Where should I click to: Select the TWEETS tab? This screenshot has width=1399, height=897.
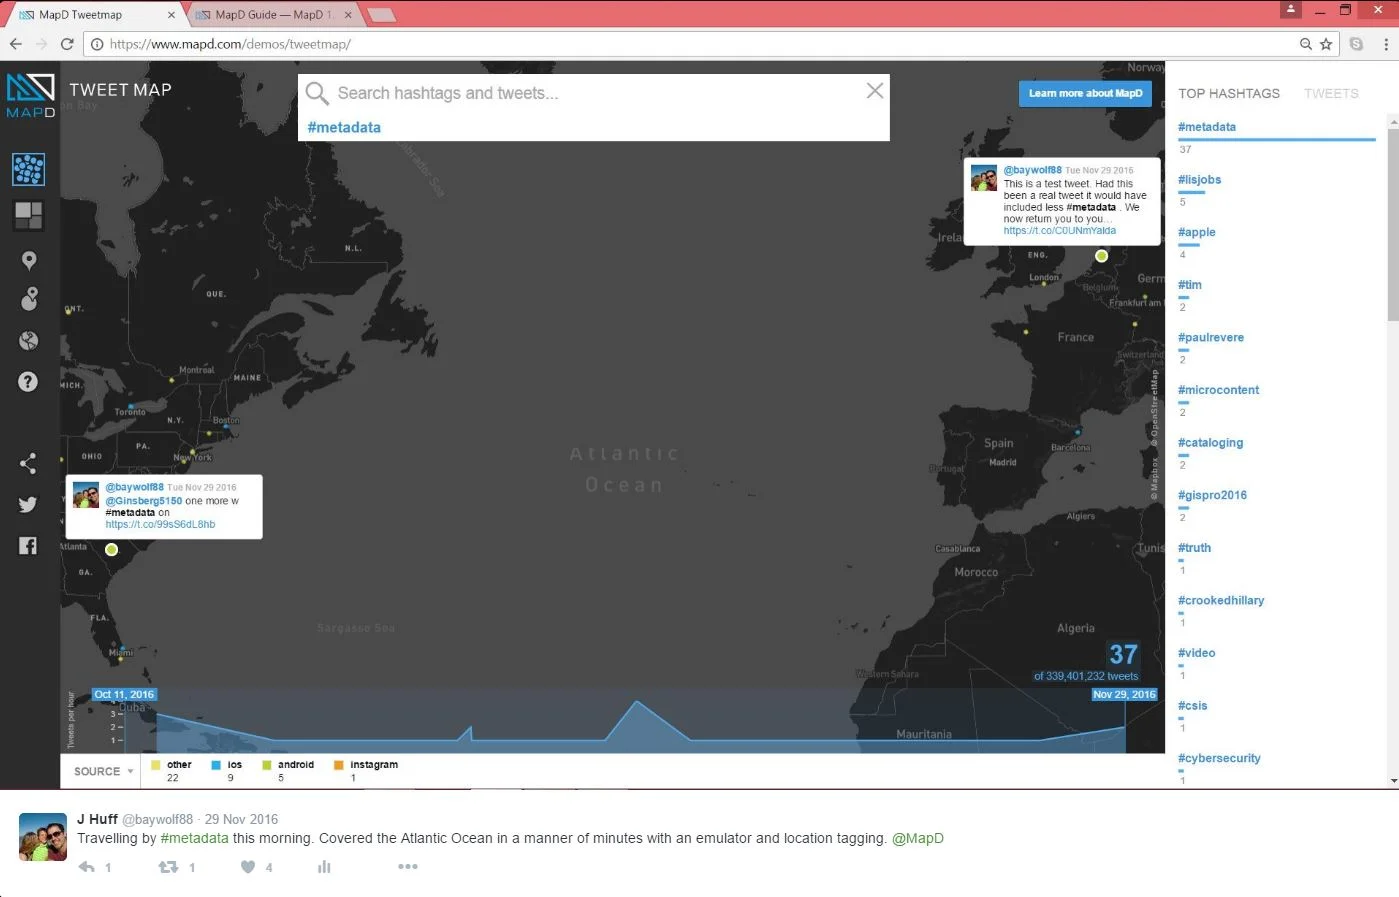pos(1331,93)
